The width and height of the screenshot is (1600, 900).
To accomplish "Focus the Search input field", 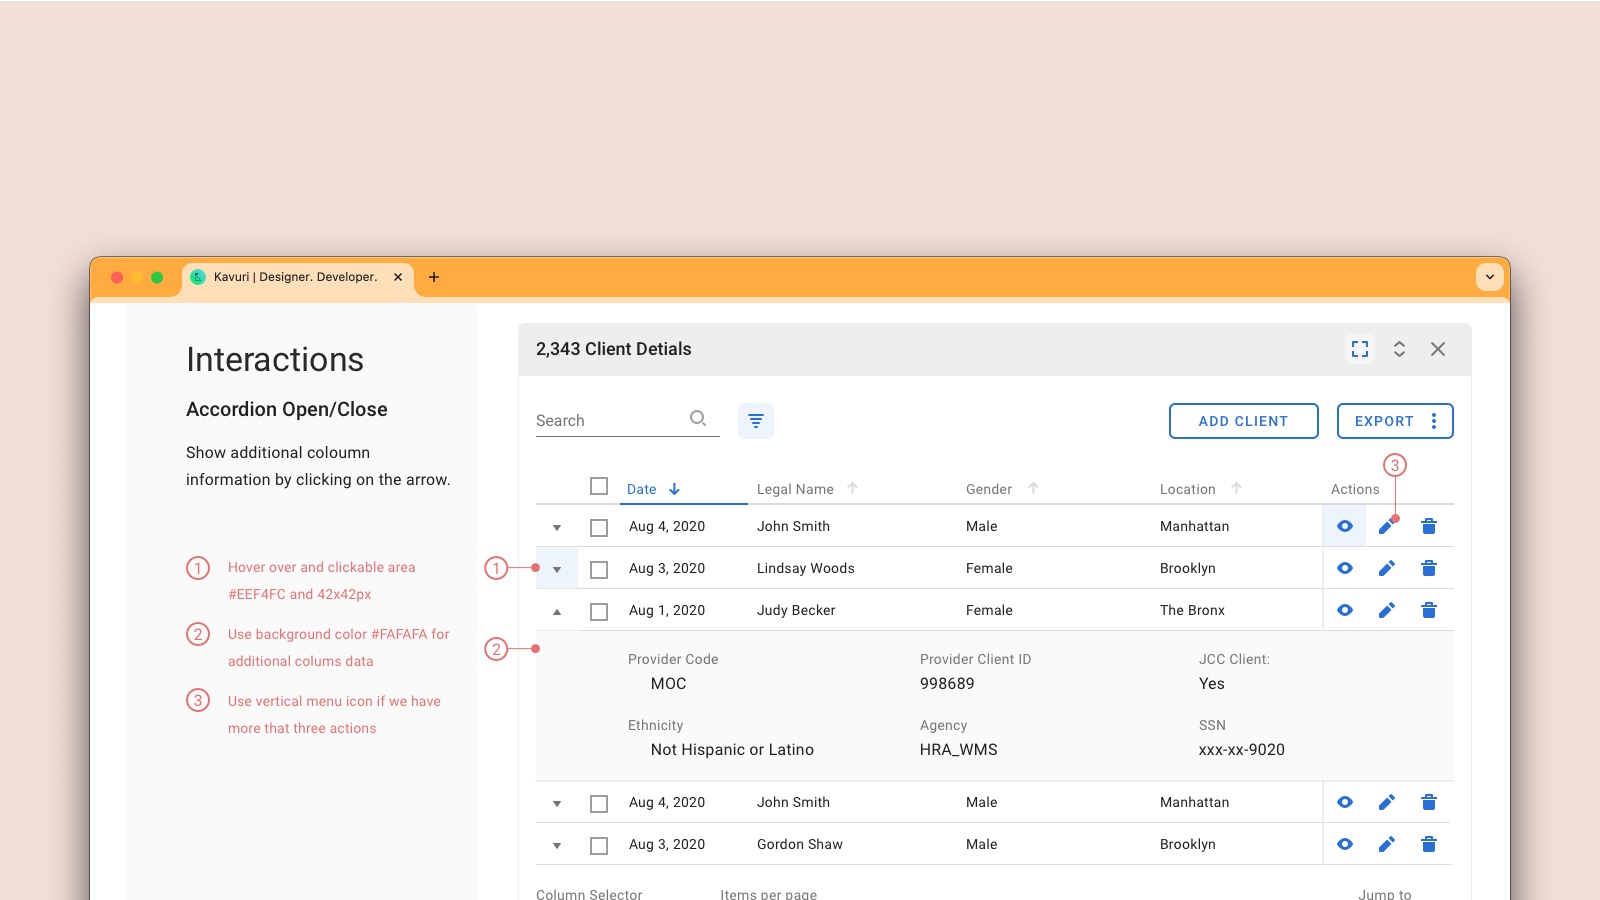I will pos(608,421).
